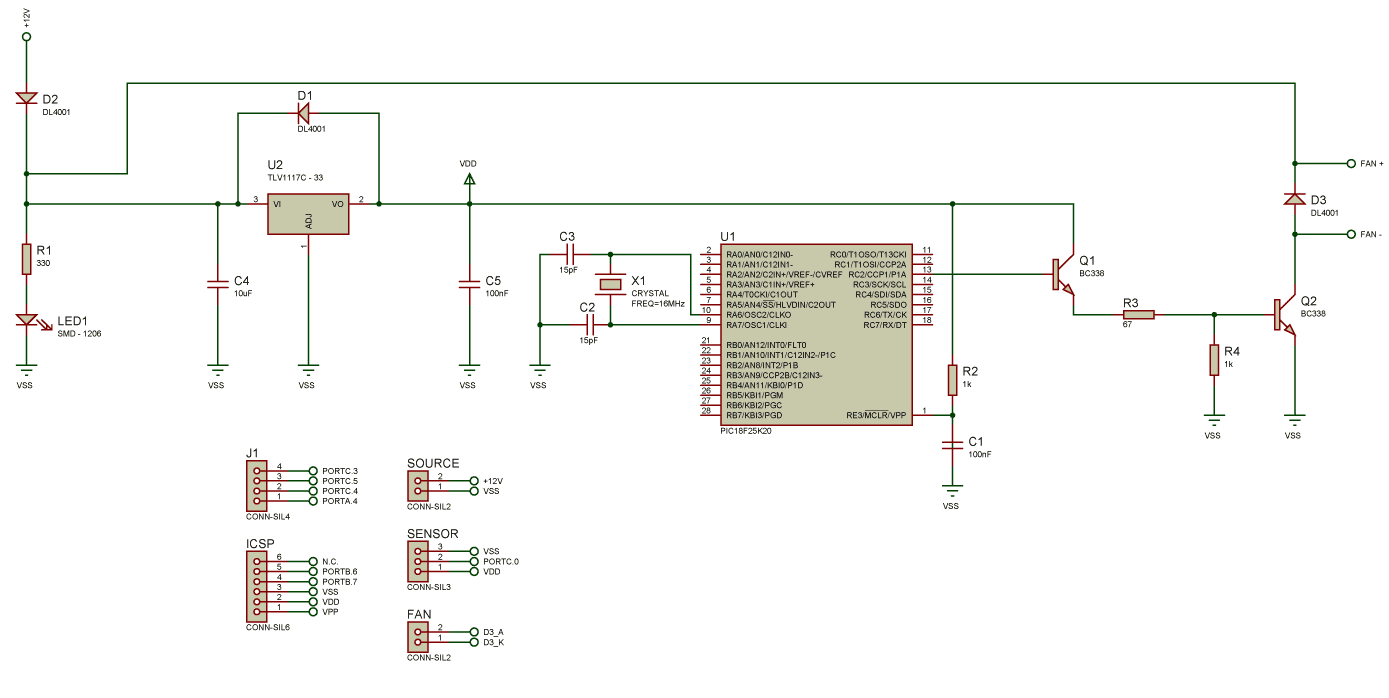Select the J1 CONN-SIL4 connector
This screenshot has width=1389, height=698.
pyautogui.click(x=256, y=485)
